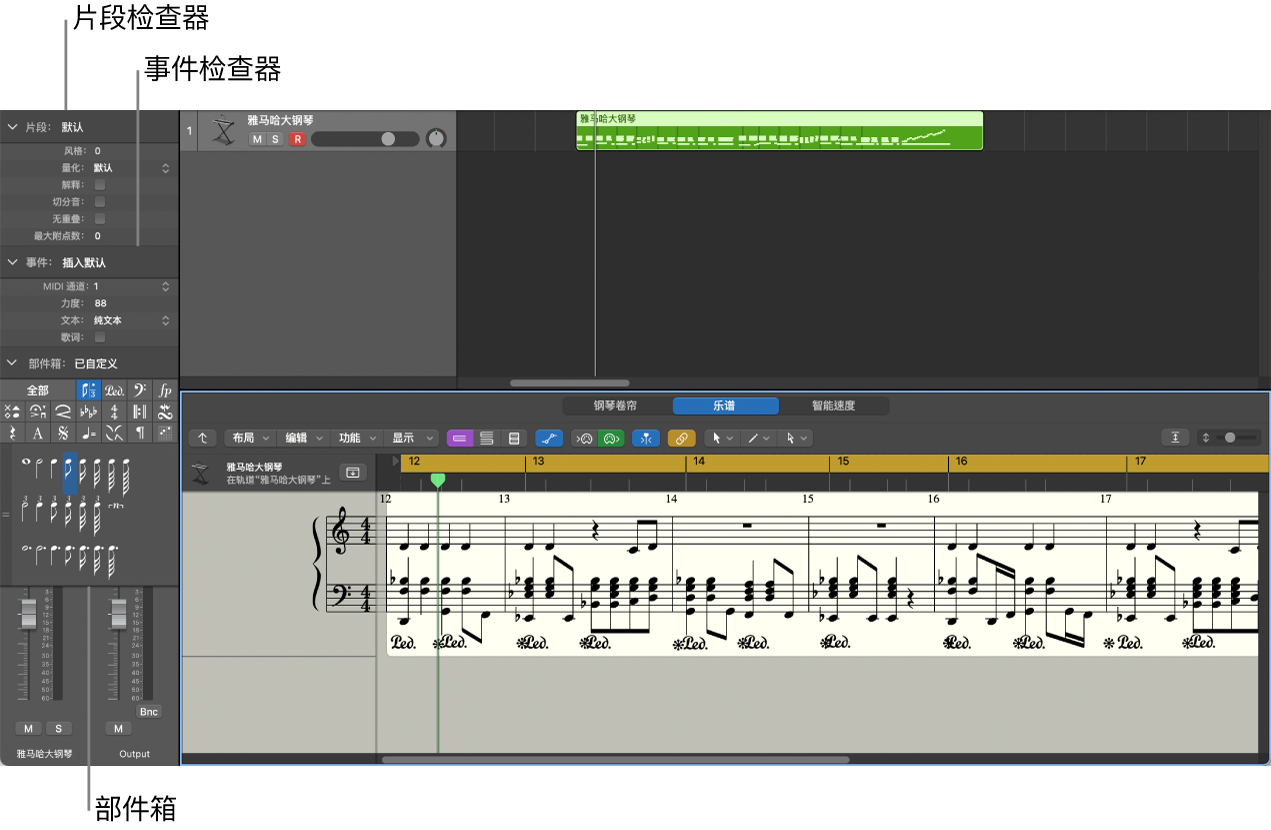Image resolution: width=1271 pixels, height=830 pixels.
Task: Click the Catch playhead button
Action: tap(645, 438)
